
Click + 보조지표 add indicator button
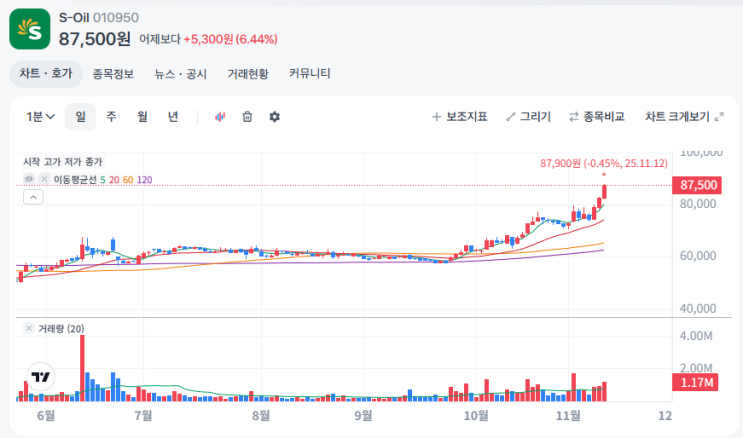[x=460, y=117]
